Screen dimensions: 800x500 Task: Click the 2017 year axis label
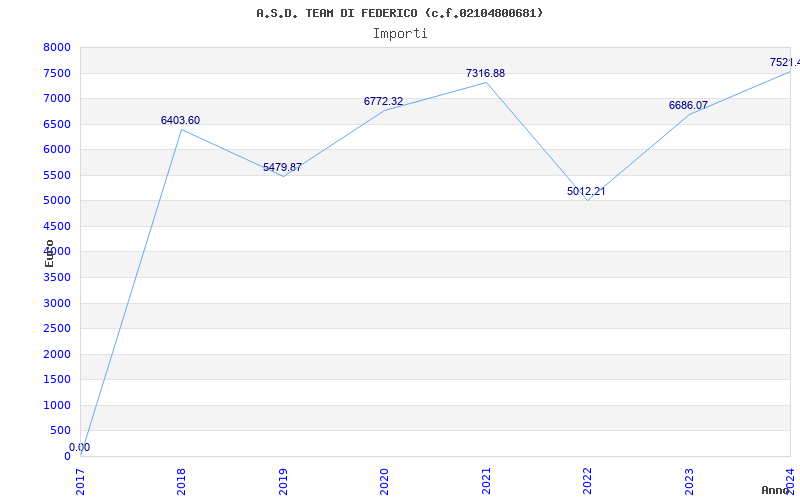click(80, 481)
